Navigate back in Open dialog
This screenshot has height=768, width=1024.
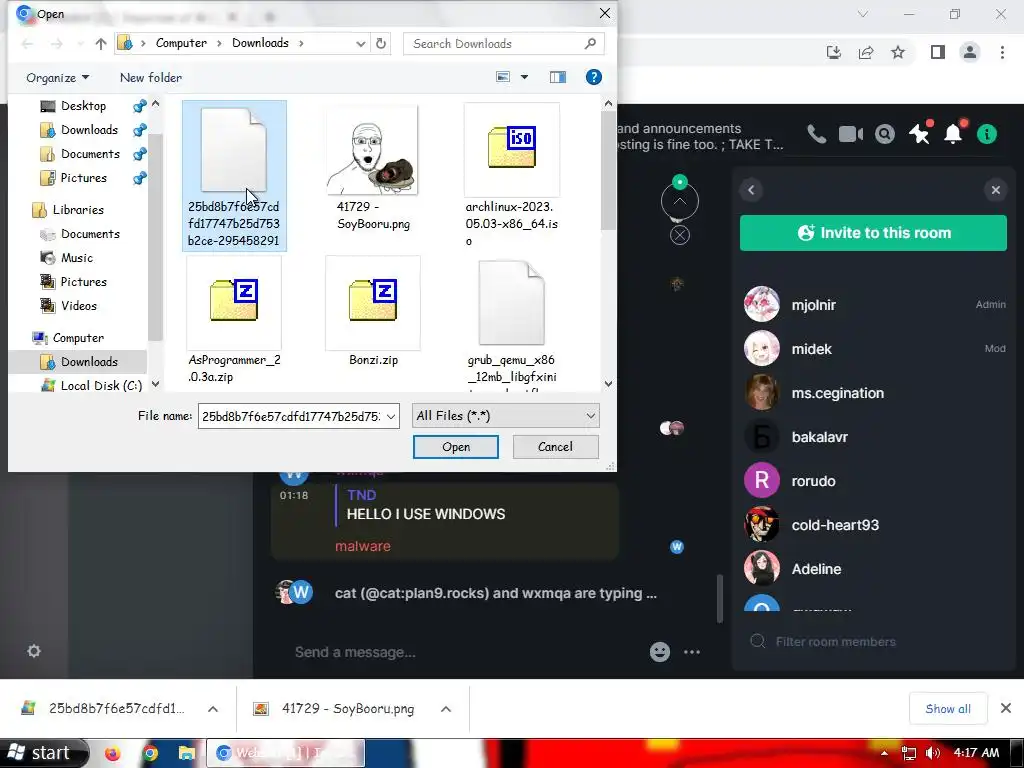coord(27,44)
